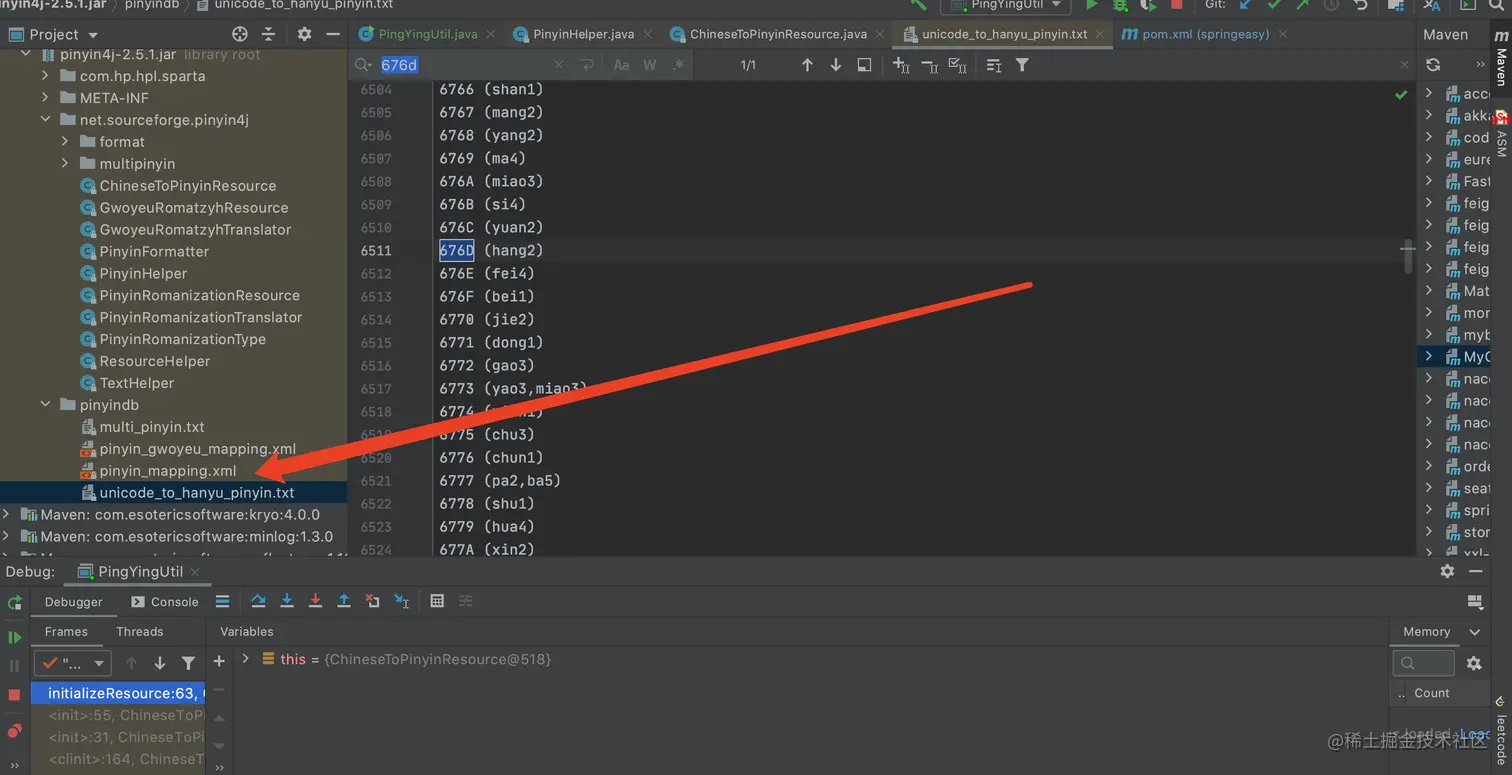
Task: Toggle Words (W) option in find bar
Action: [x=650, y=65]
